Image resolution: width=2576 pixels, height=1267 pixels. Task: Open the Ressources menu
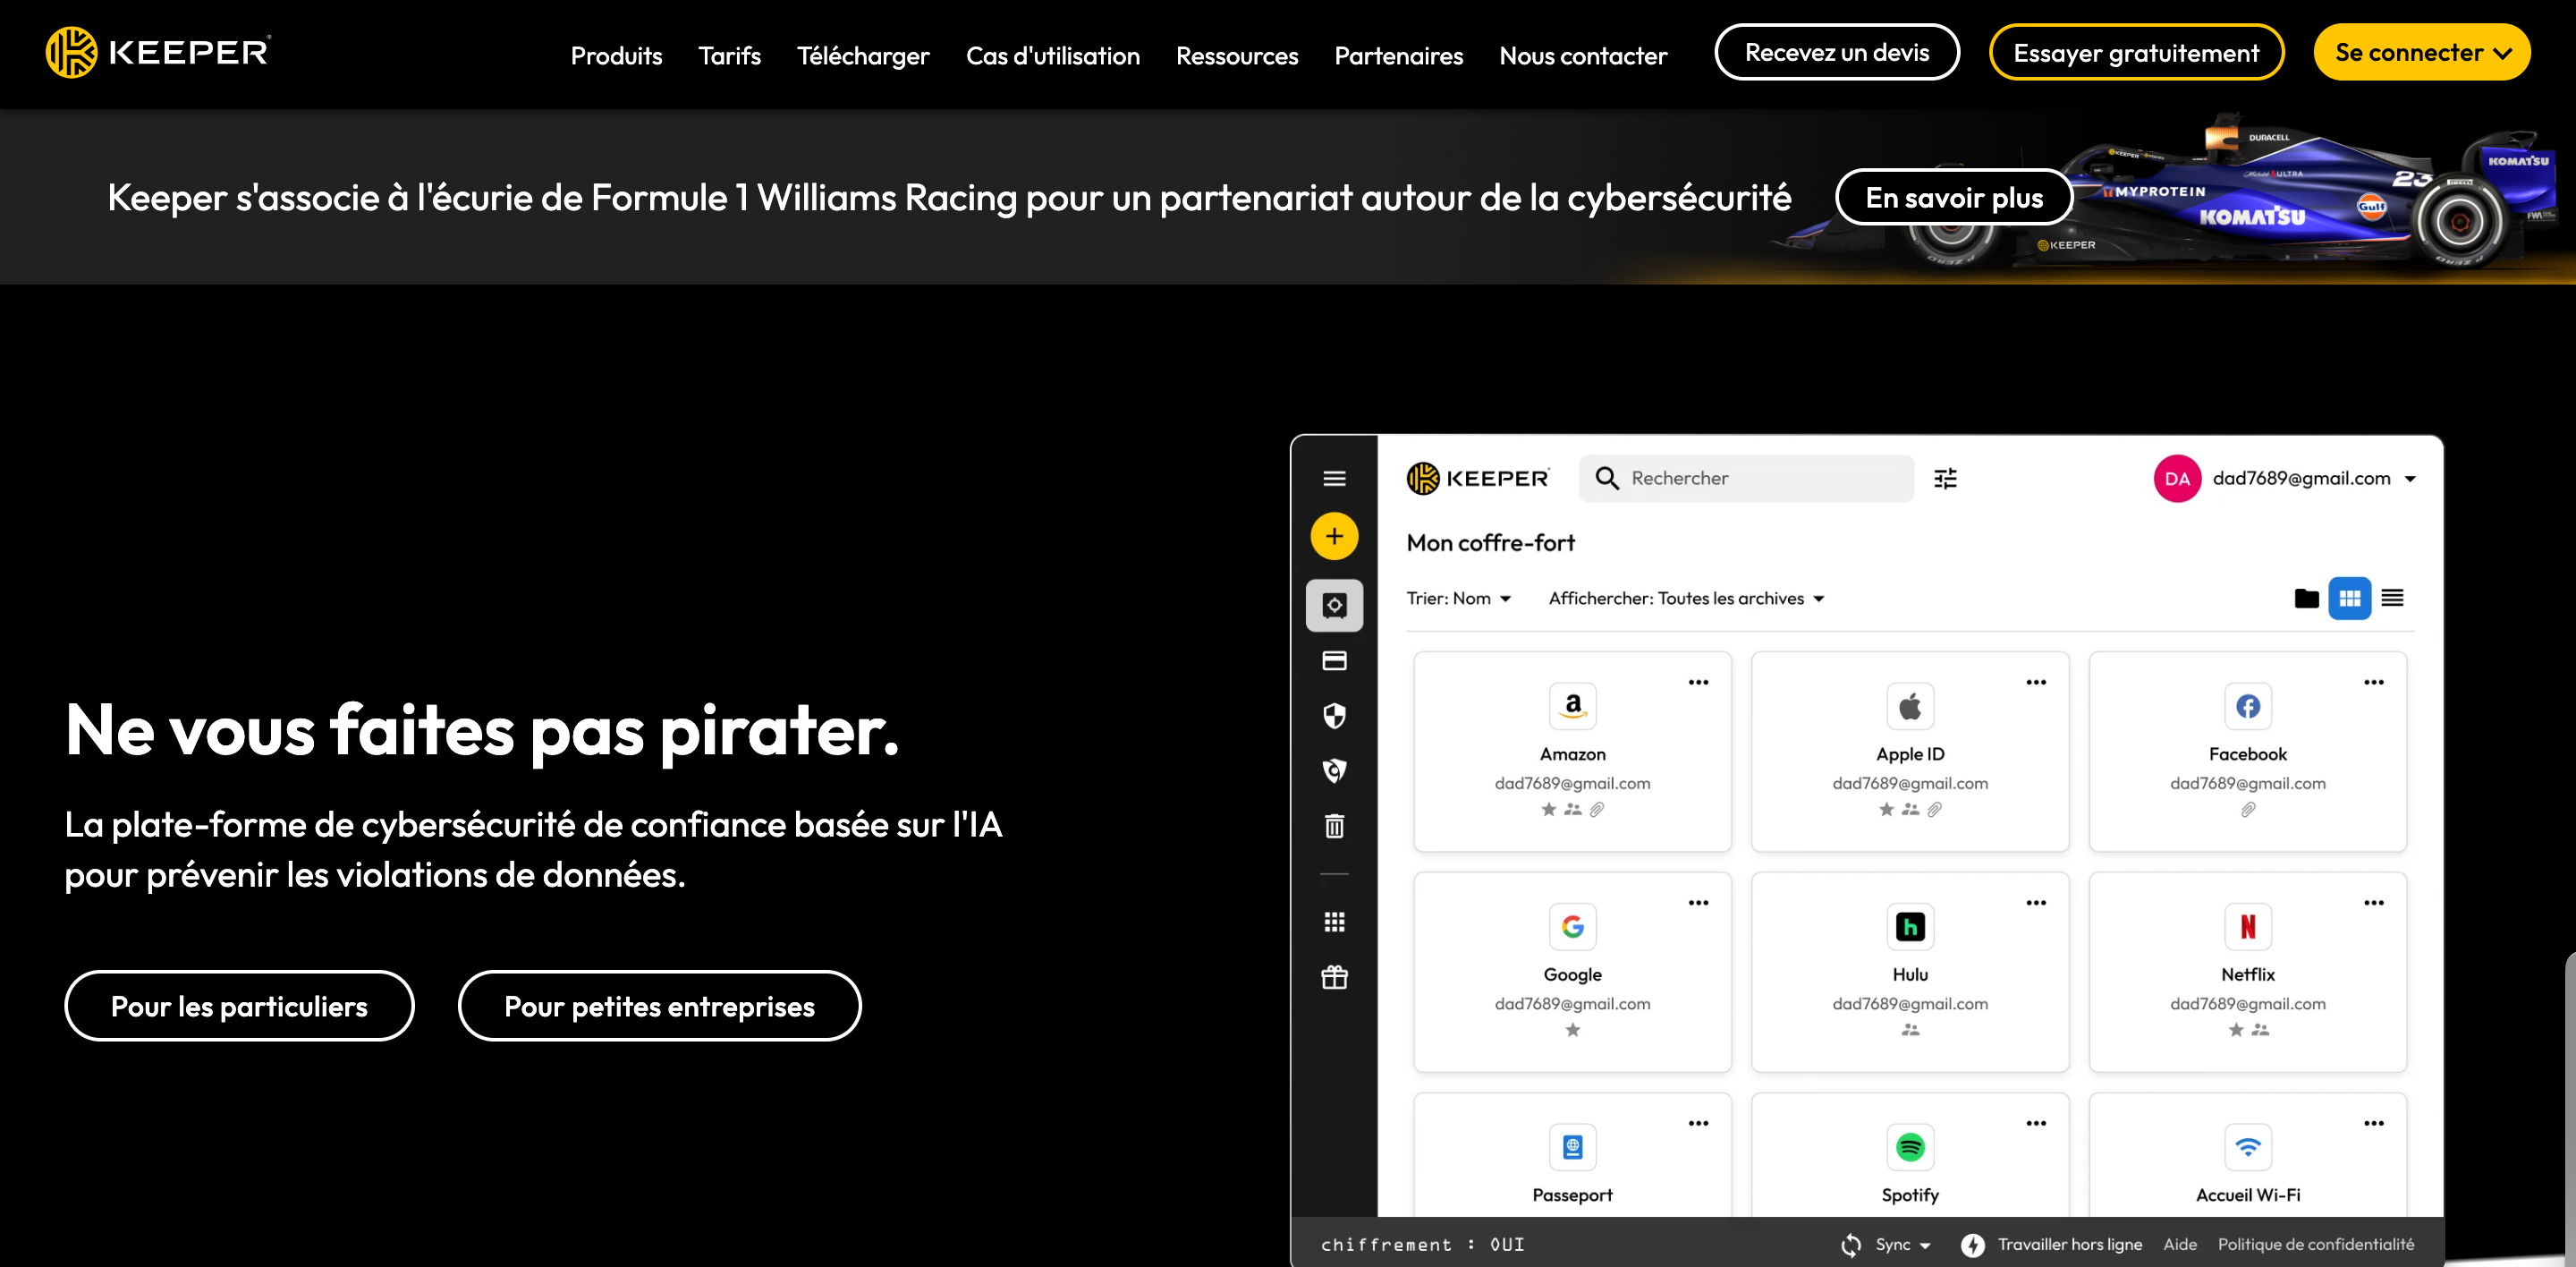(x=1237, y=56)
